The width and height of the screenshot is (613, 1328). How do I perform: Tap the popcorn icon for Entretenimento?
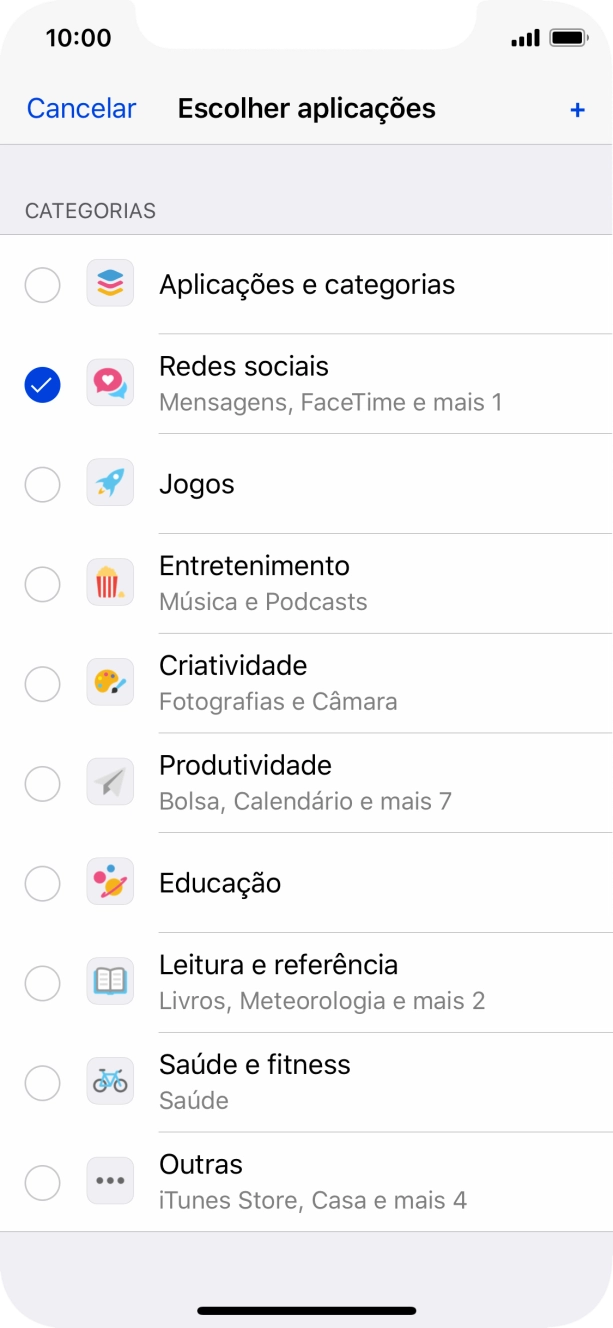(x=110, y=582)
